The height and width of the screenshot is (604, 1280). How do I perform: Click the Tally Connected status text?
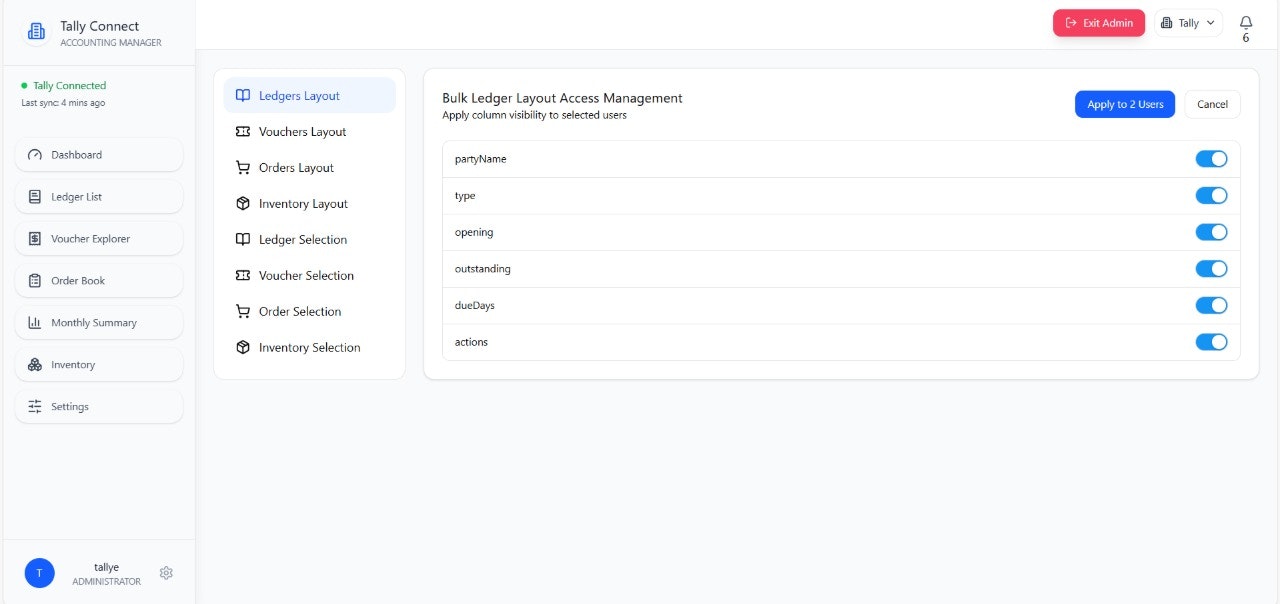click(x=69, y=86)
